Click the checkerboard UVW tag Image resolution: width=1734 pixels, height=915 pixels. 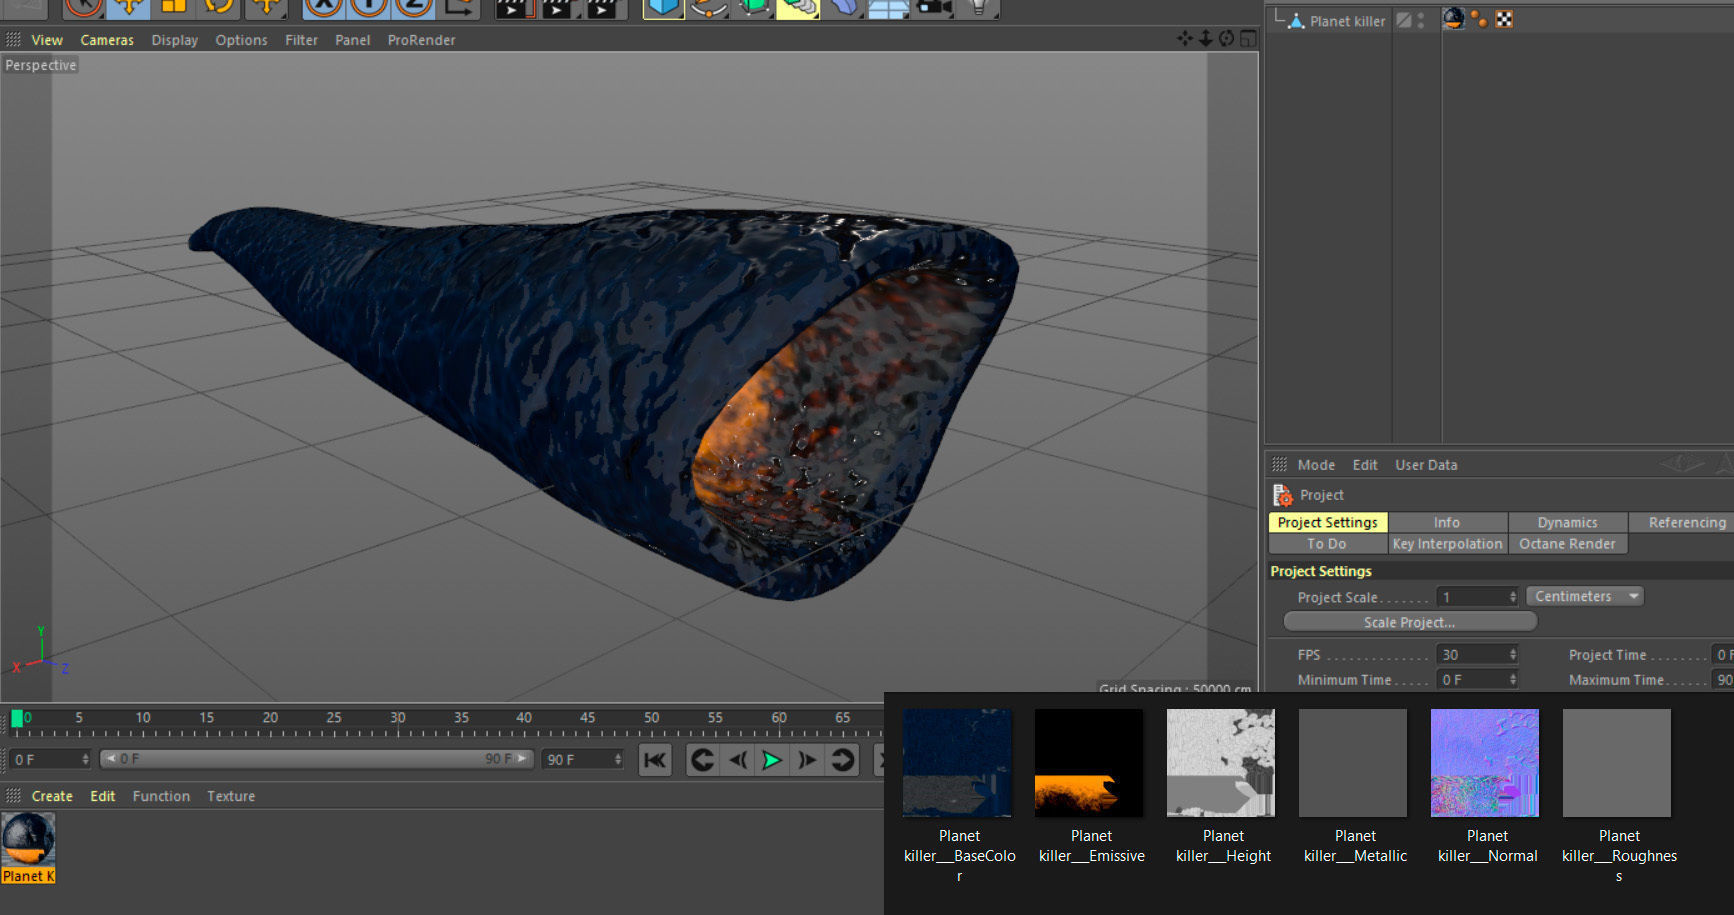(x=1504, y=19)
